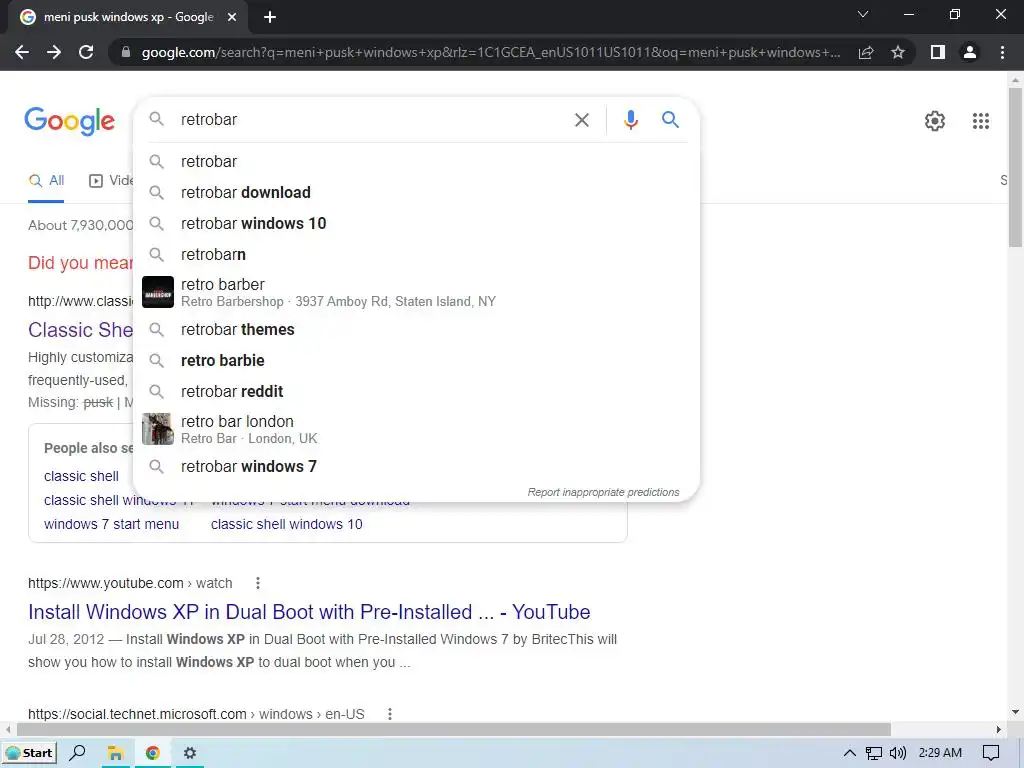Open the Windows Start menu
This screenshot has height=768, width=1024.
29,753
